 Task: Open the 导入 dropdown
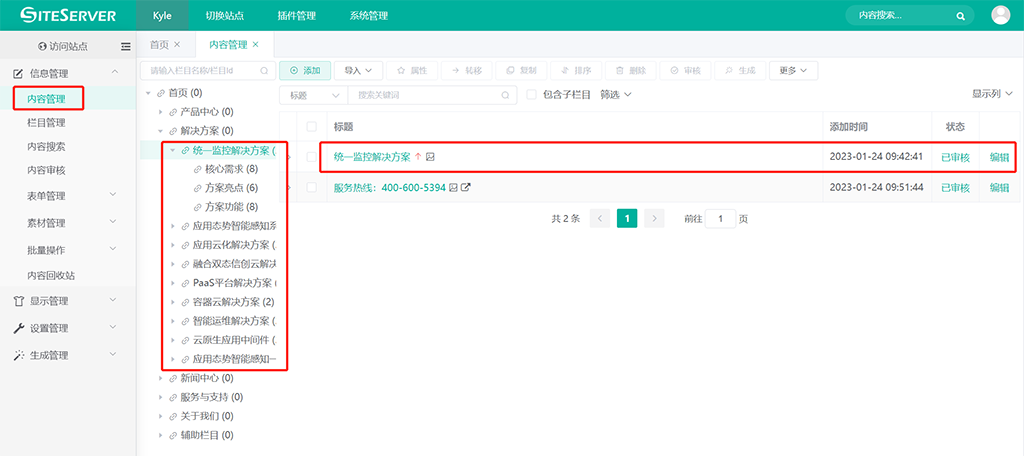click(358, 71)
